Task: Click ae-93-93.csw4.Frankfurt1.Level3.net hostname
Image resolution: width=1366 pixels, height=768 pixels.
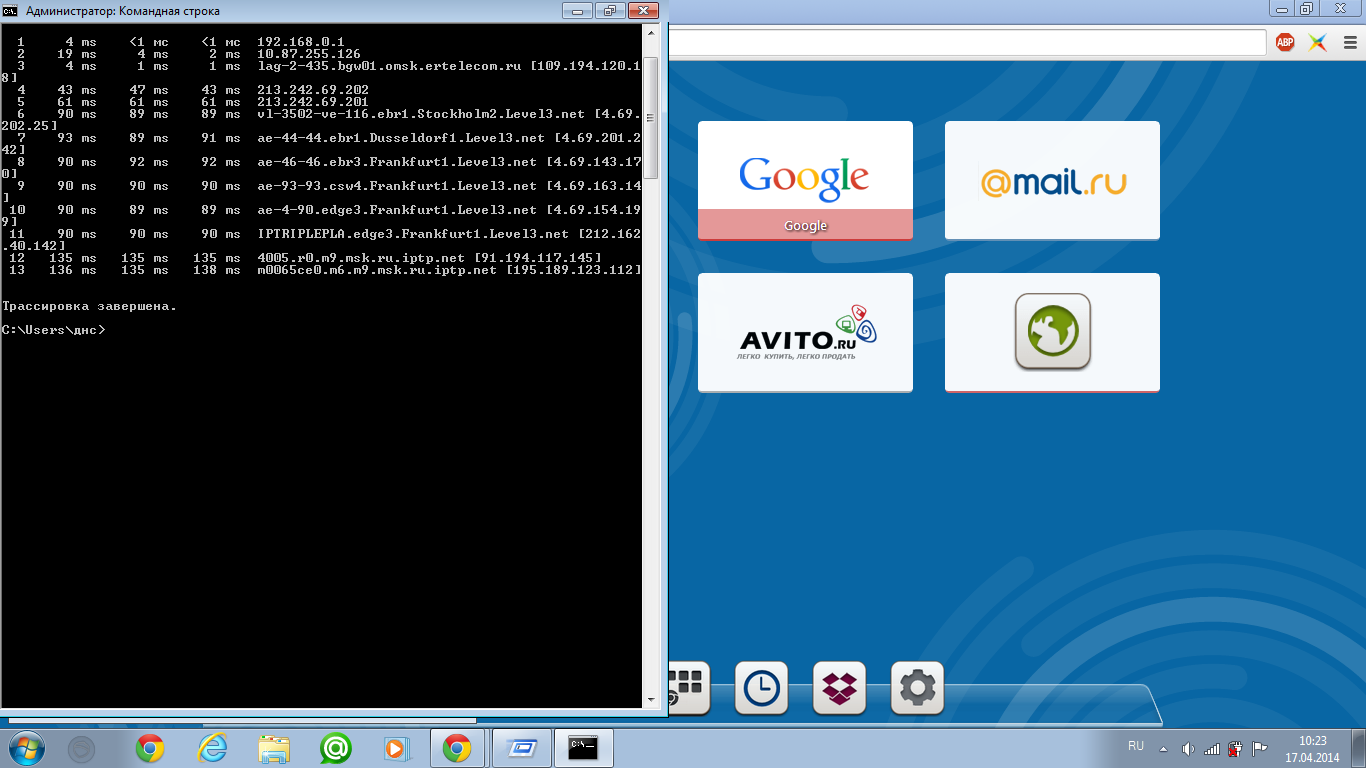Action: [x=397, y=186]
